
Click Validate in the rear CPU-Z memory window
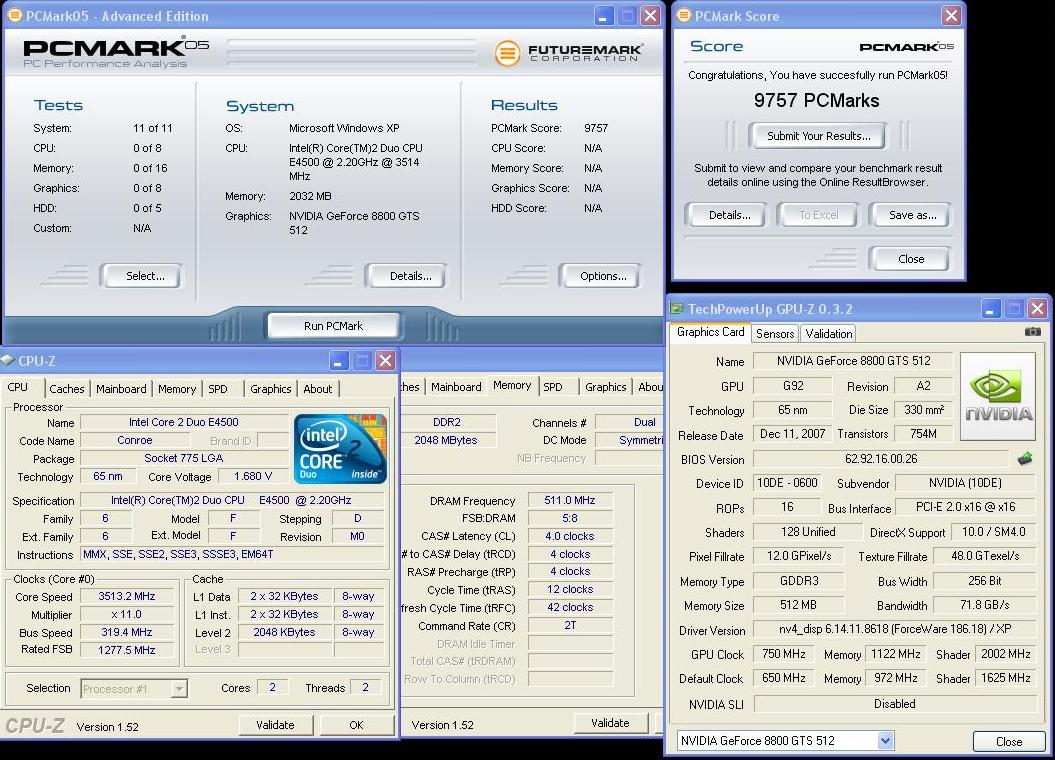610,723
